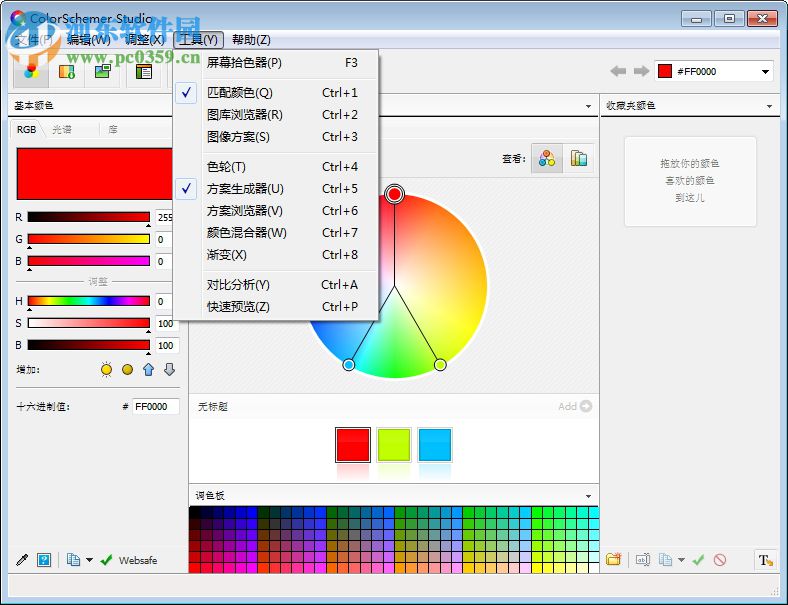Select the red scheme swatch

pos(353,445)
